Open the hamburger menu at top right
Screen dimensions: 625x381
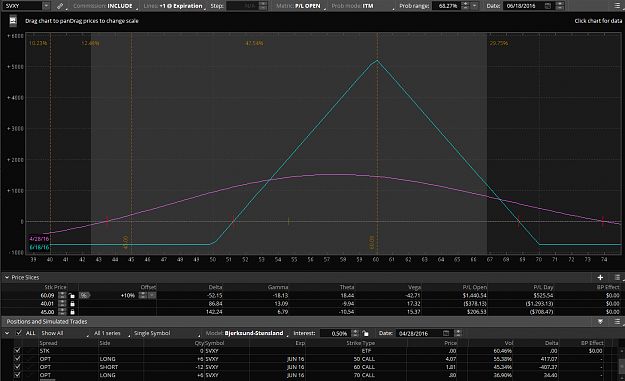point(617,6)
